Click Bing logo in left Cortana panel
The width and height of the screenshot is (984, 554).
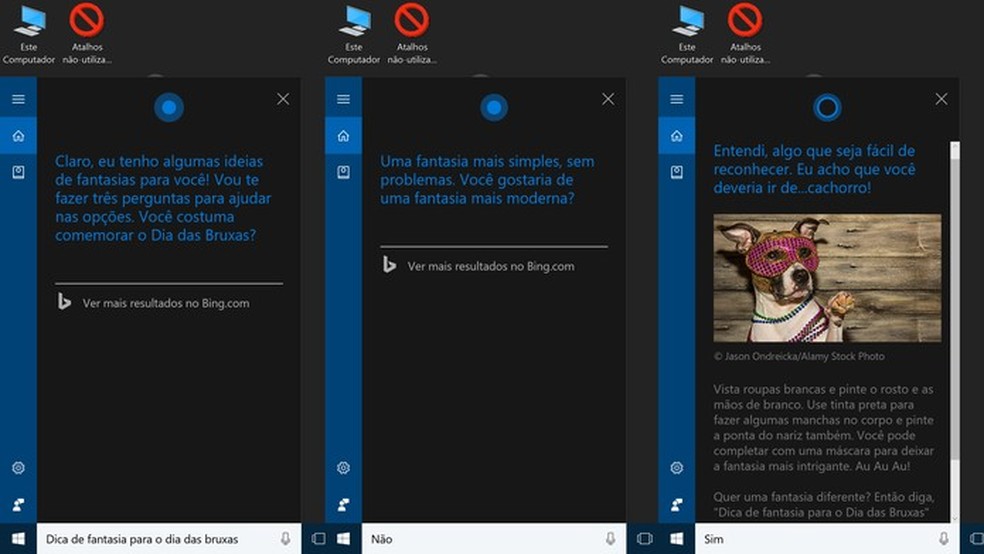(x=64, y=302)
